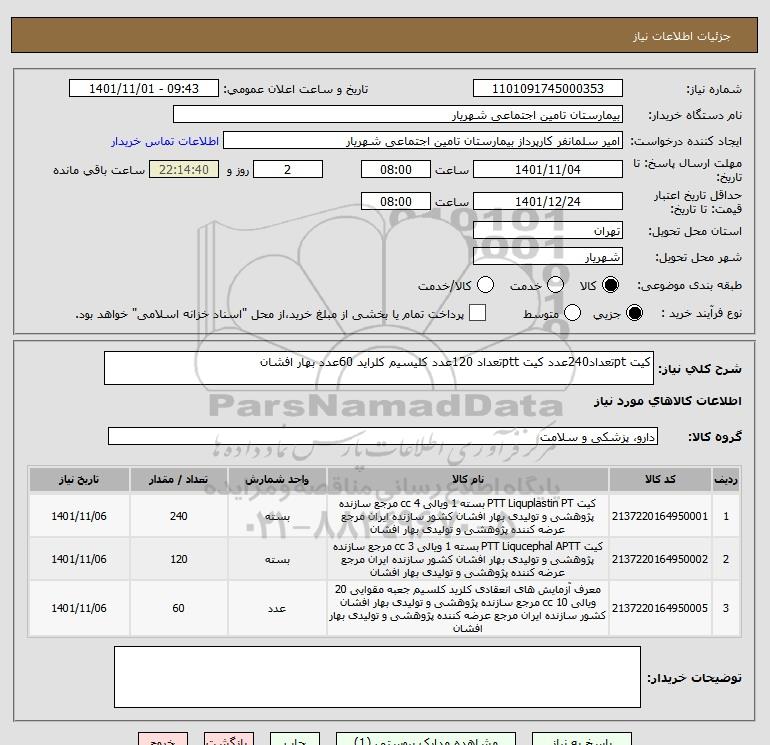The image size is (770, 745).
Task: Click the quantity cell 240
Action: click(x=179, y=516)
